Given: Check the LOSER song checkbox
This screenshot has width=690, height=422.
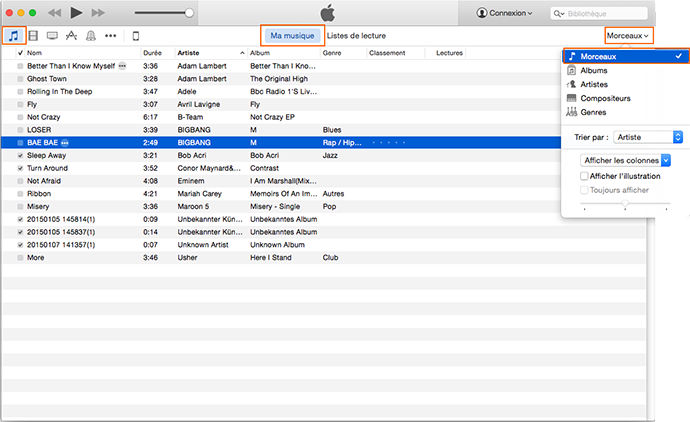Looking at the screenshot, I should click(x=20, y=130).
